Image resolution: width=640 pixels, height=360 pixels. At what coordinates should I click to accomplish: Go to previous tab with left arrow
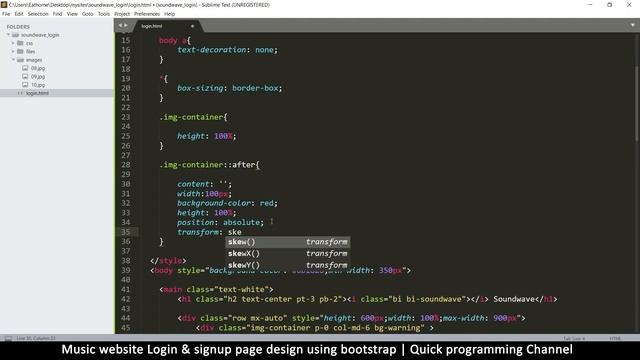[120, 25]
